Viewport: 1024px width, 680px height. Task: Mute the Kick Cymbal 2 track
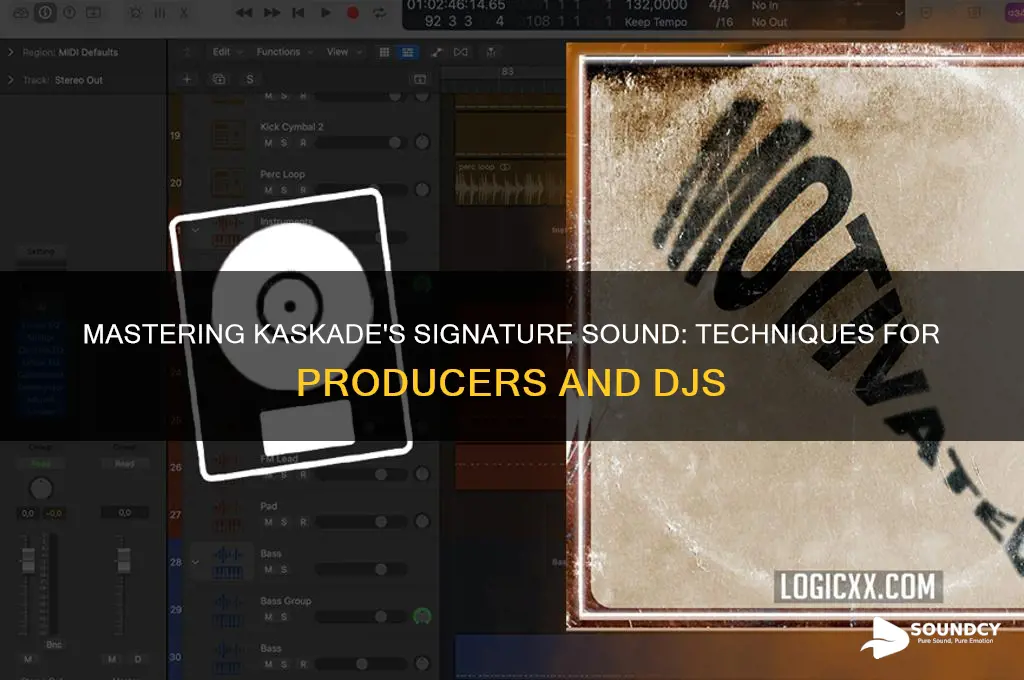(x=268, y=143)
